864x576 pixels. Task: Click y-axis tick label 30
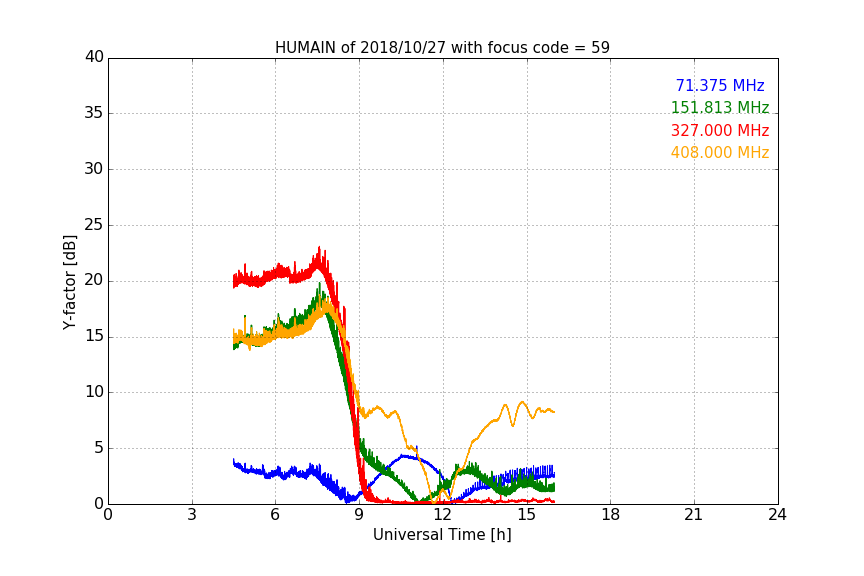pos(94,169)
